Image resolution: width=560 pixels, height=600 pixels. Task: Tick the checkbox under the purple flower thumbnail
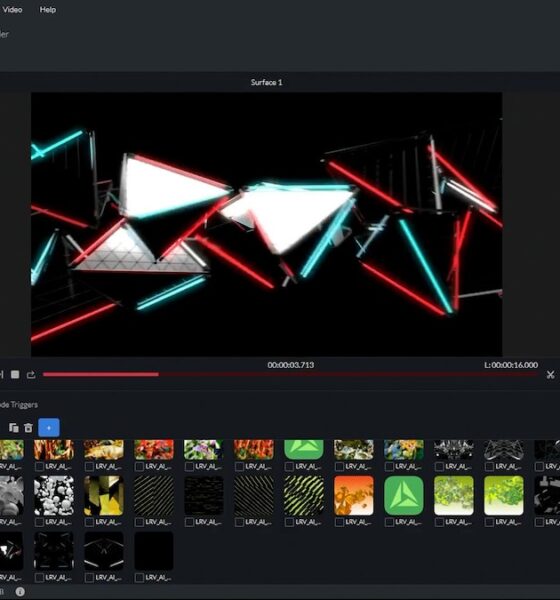189,466
